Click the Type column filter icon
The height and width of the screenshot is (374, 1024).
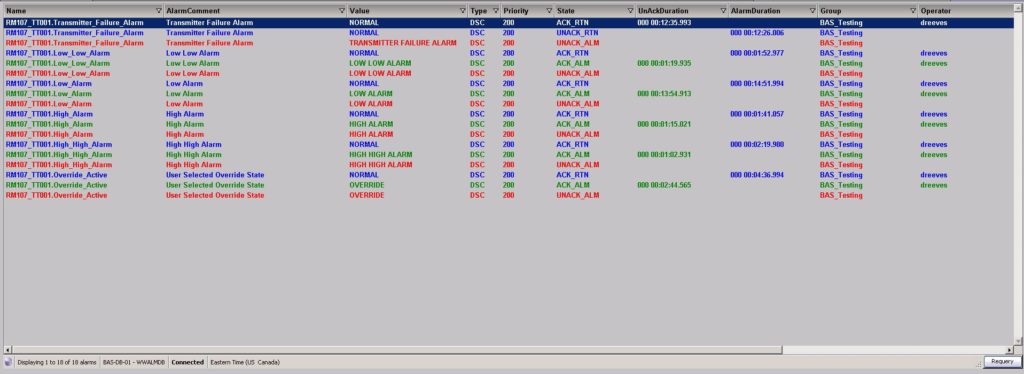(496, 11)
